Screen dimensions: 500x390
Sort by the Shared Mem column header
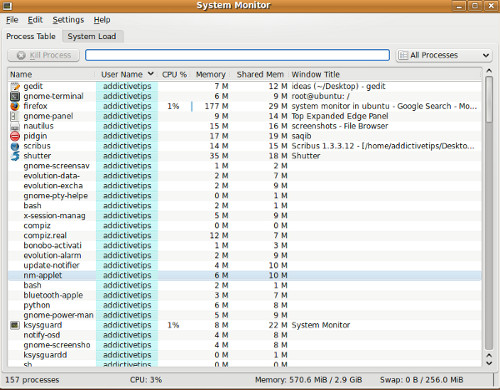coord(260,74)
